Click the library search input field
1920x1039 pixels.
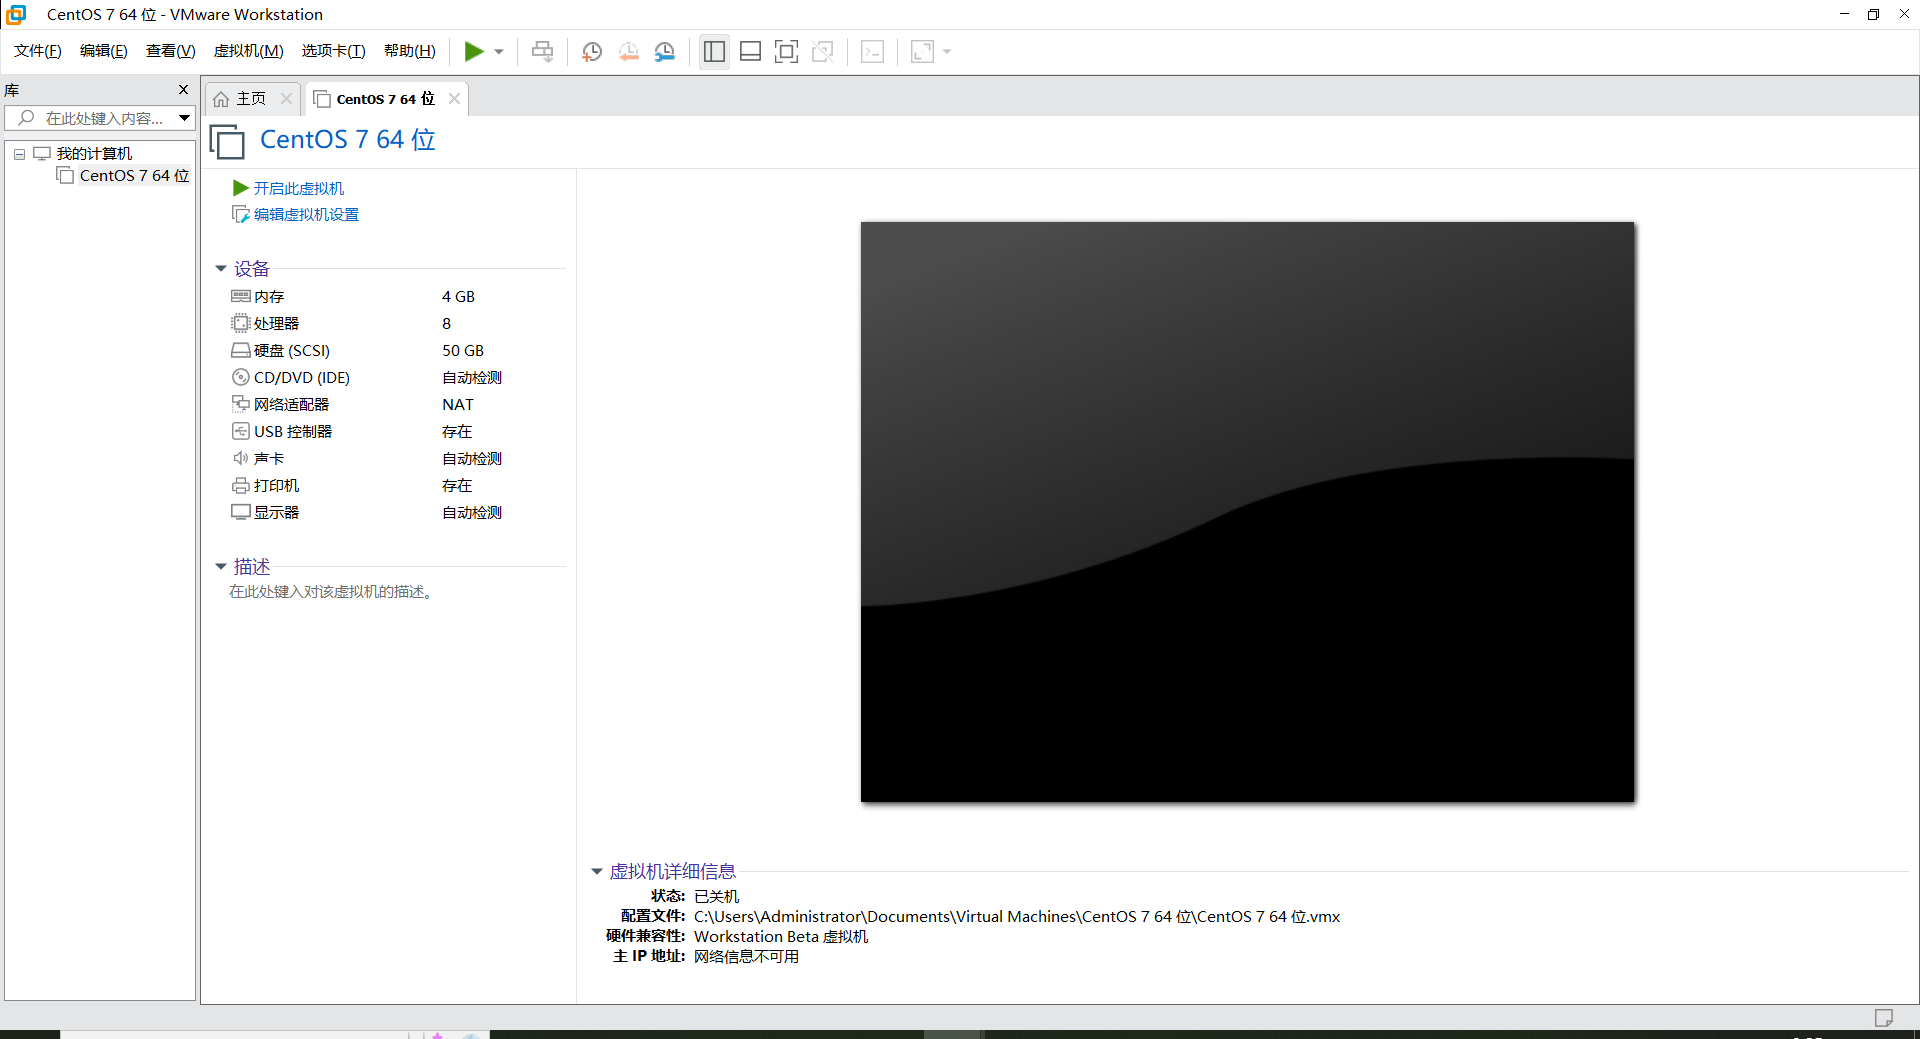click(92, 118)
